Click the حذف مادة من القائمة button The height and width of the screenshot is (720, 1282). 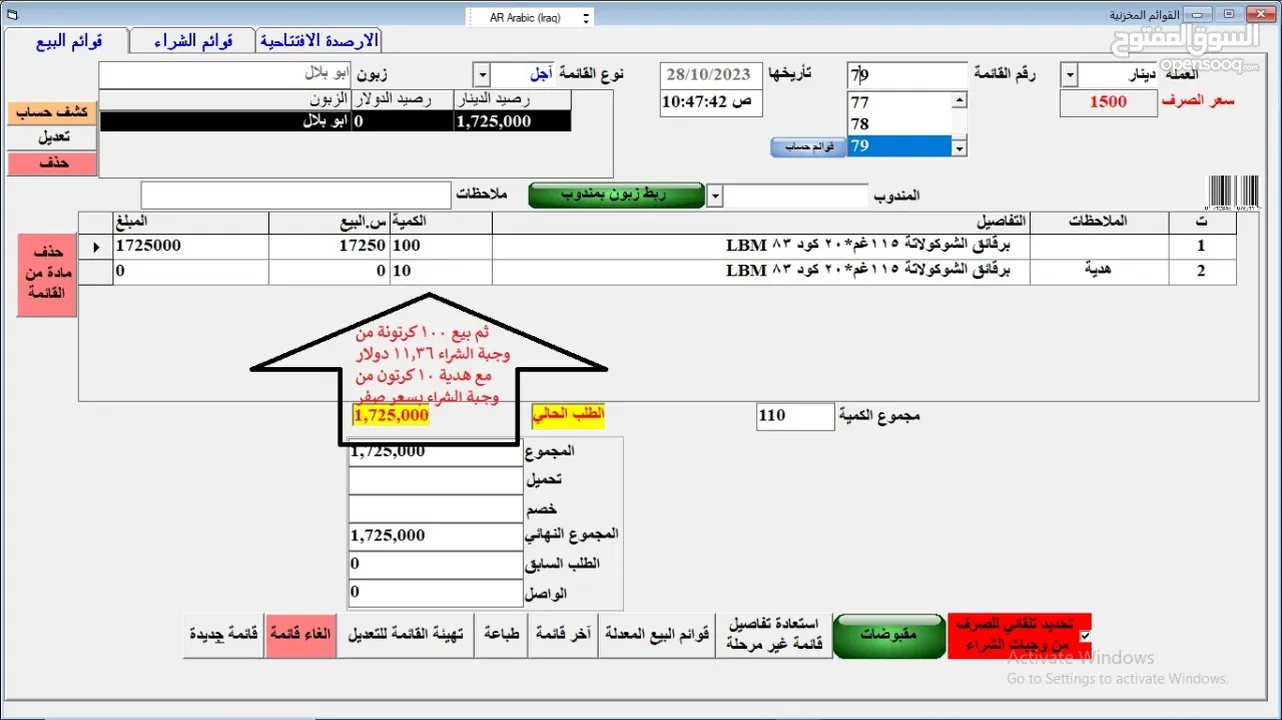[x=47, y=275]
